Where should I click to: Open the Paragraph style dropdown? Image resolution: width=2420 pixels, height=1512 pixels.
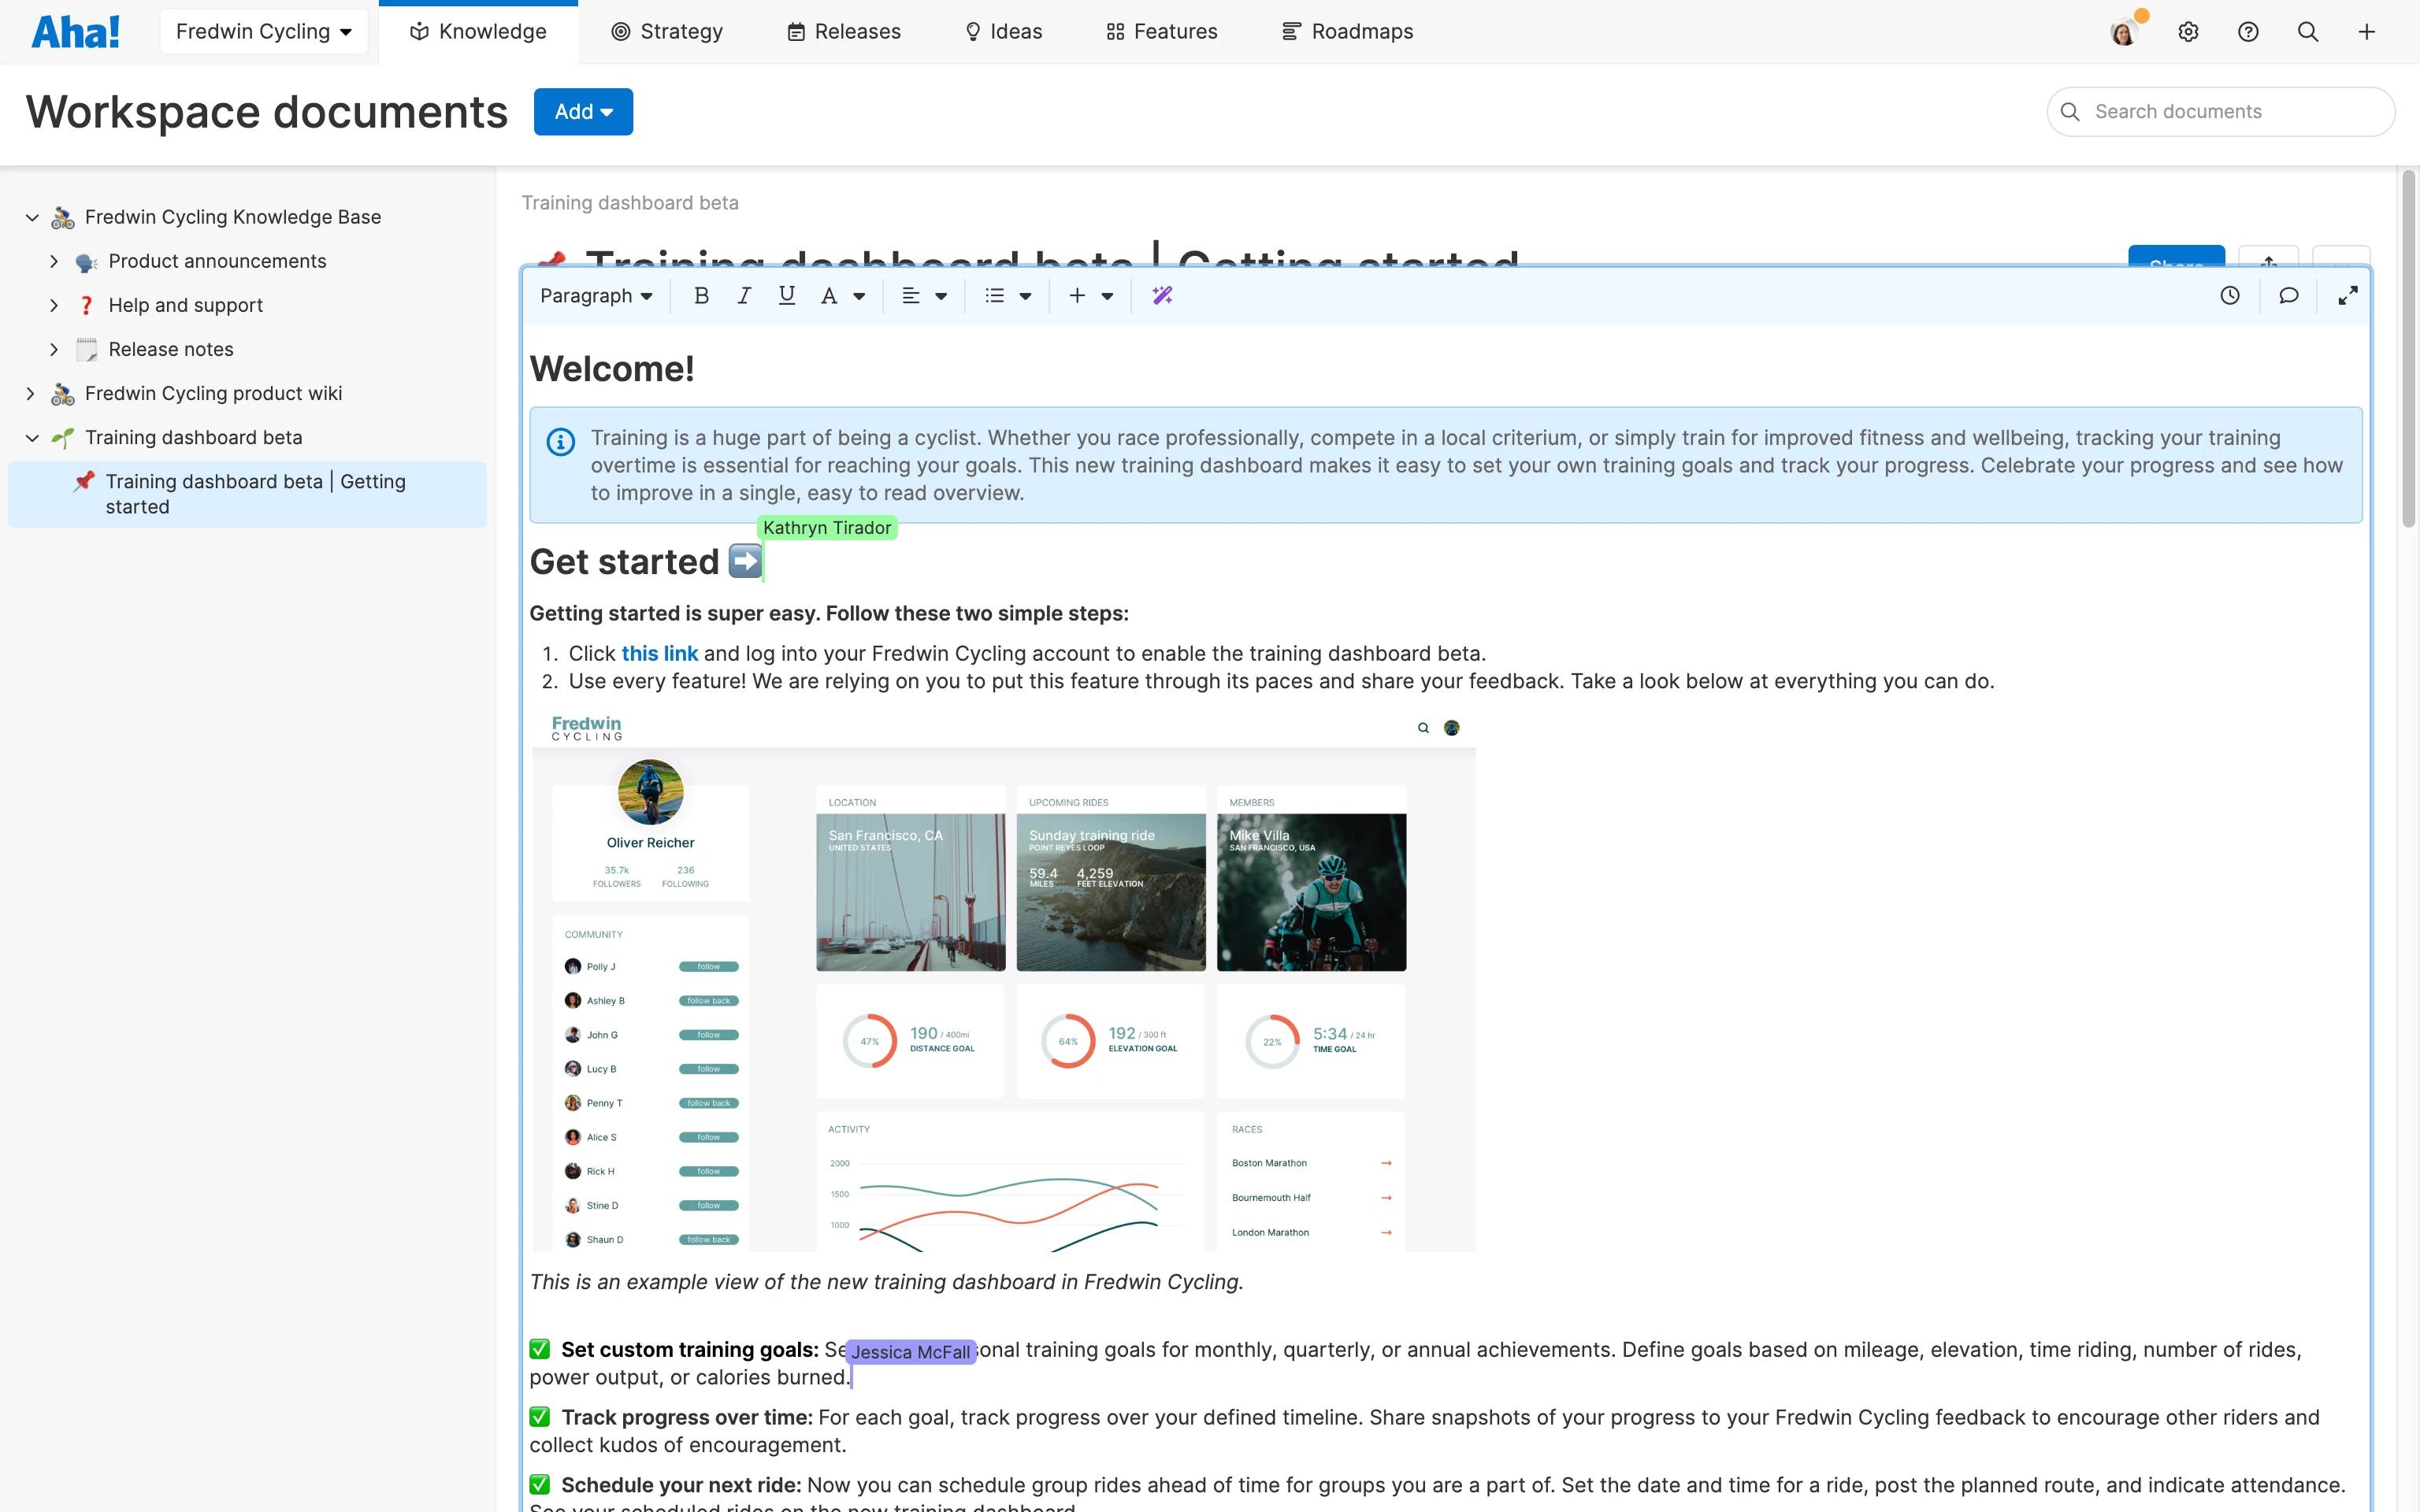(x=597, y=295)
